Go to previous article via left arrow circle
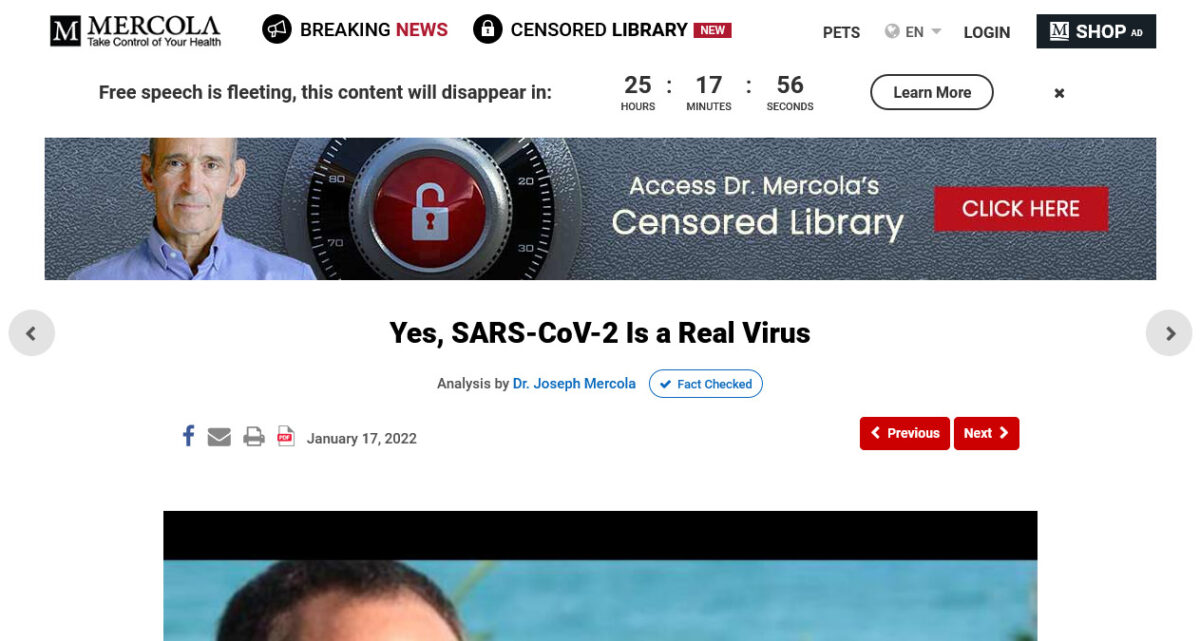 coord(31,333)
